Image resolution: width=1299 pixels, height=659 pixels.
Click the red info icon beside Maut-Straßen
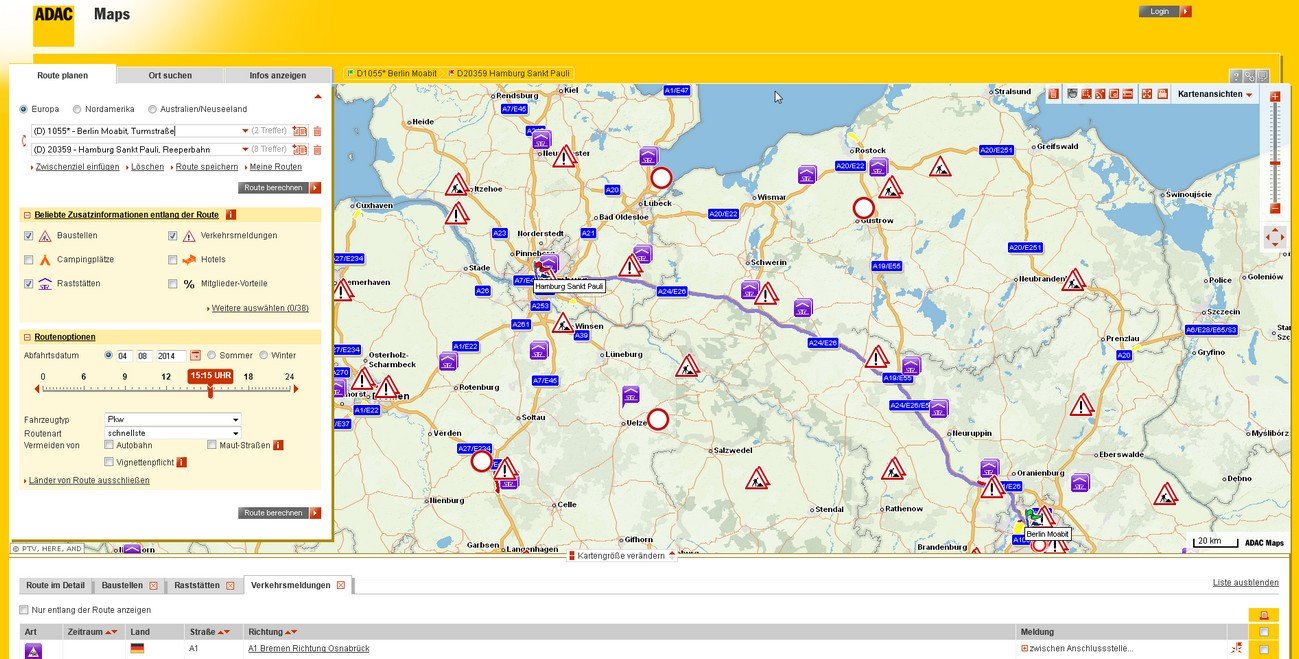(x=276, y=444)
